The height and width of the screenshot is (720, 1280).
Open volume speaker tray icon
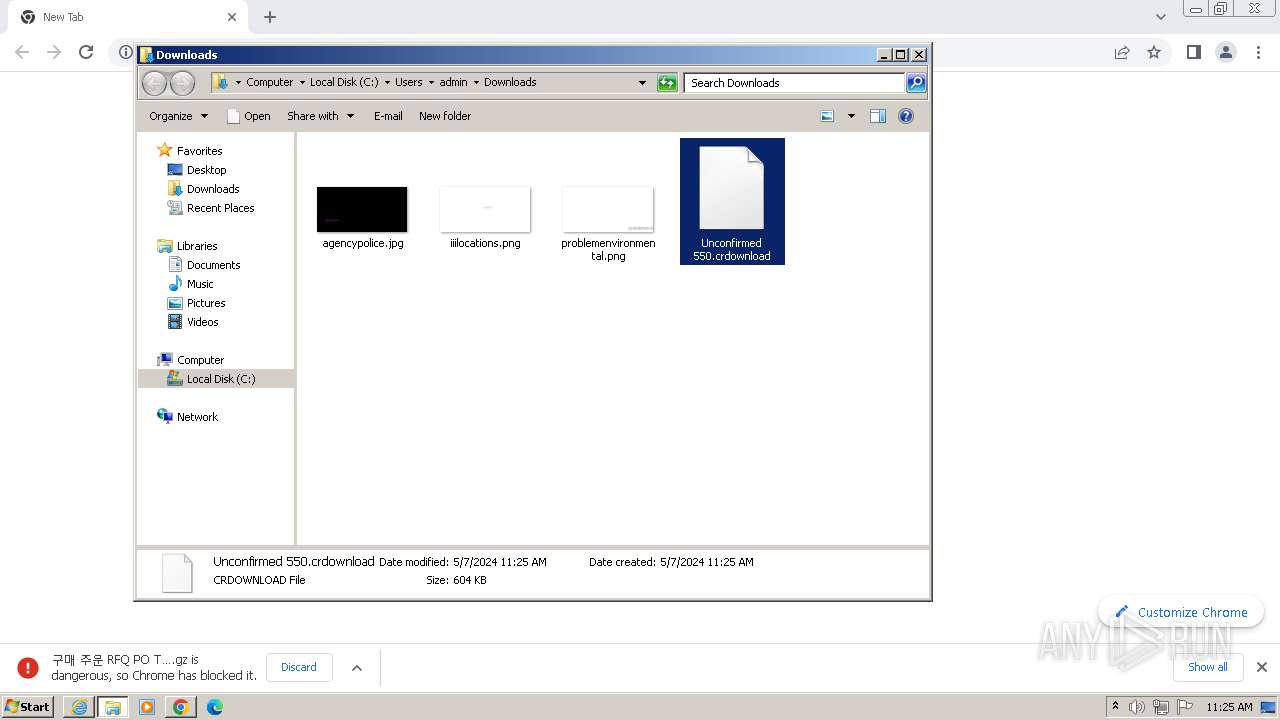(x=1136, y=707)
